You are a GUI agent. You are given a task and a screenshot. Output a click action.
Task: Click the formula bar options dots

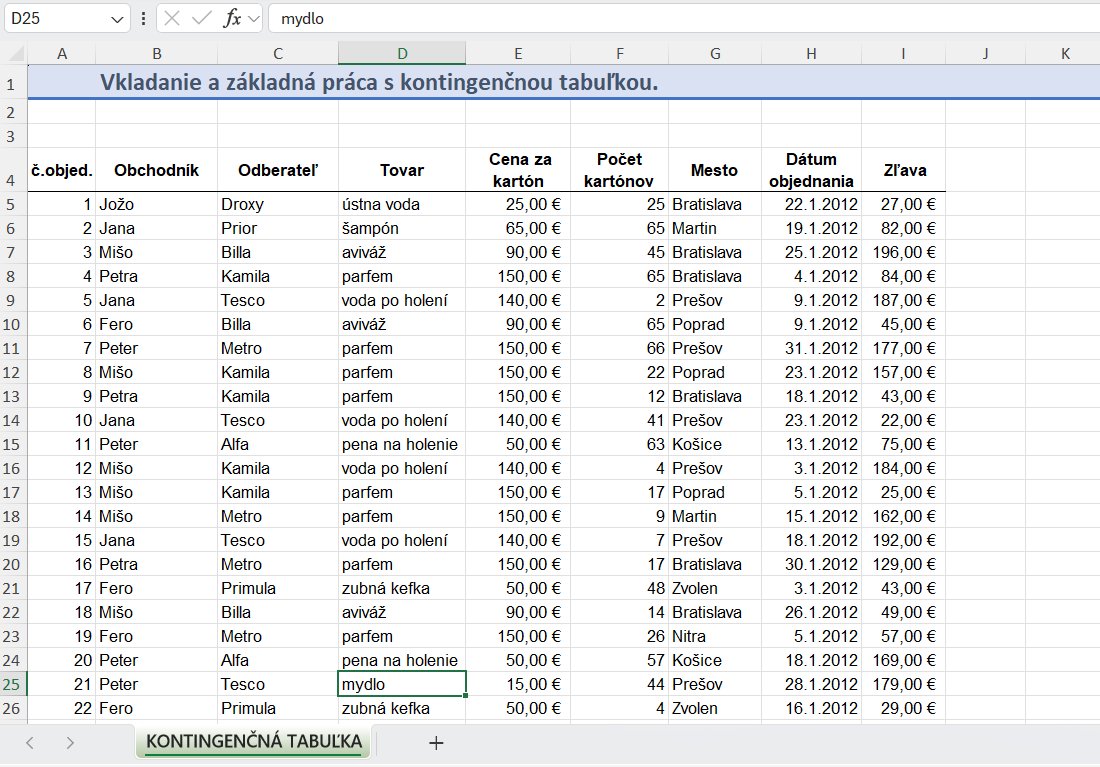(144, 19)
